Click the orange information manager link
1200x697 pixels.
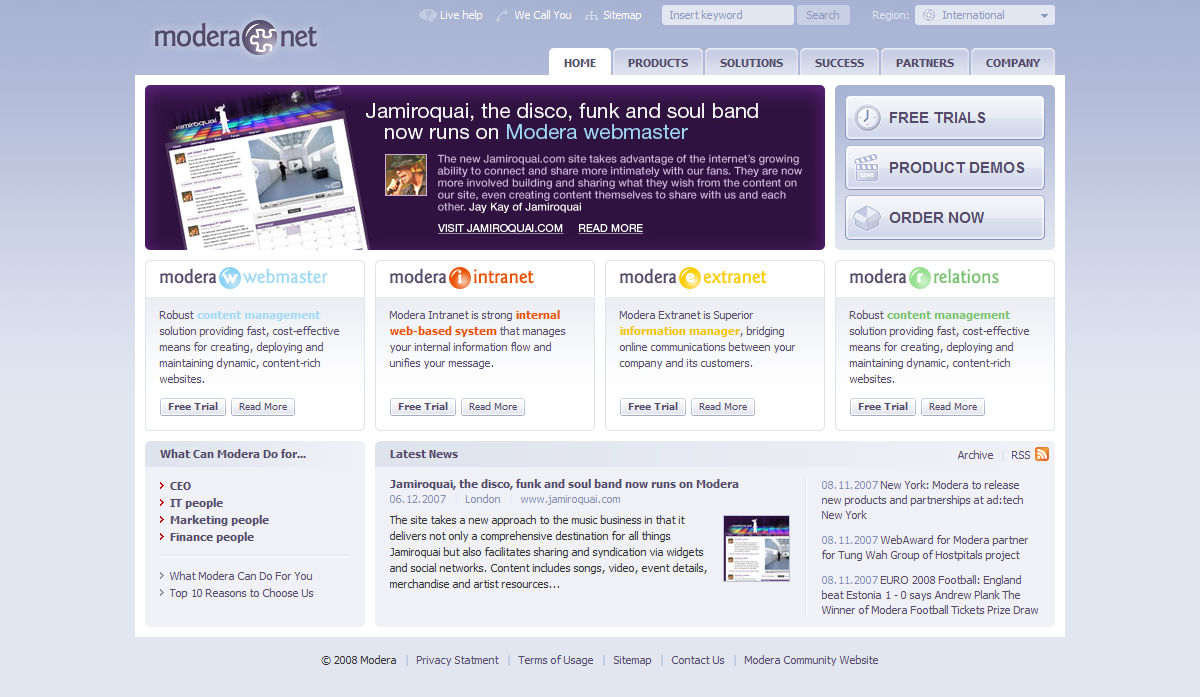(x=679, y=331)
